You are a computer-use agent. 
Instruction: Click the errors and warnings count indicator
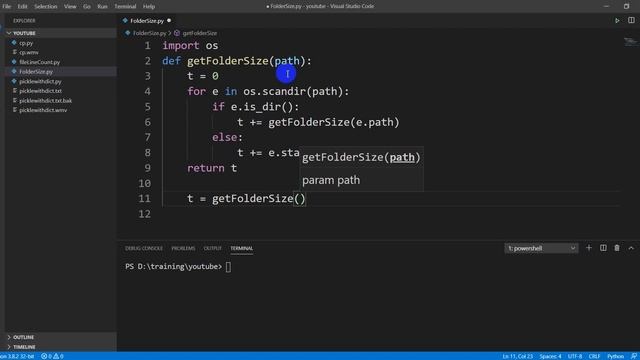[52, 356]
